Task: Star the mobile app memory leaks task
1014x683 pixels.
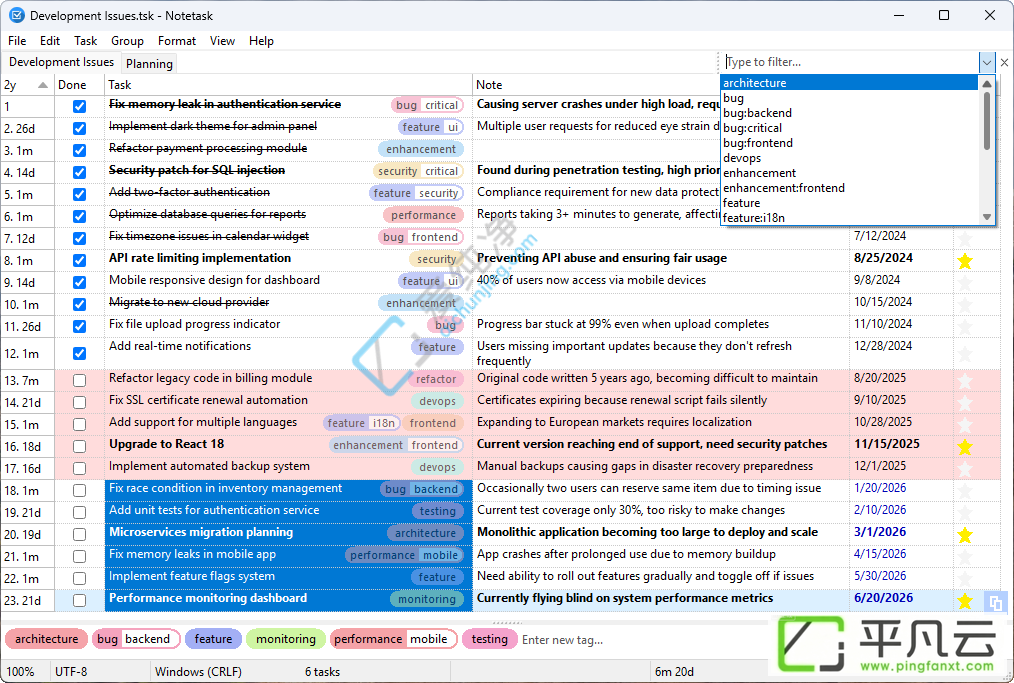Action: (x=965, y=557)
